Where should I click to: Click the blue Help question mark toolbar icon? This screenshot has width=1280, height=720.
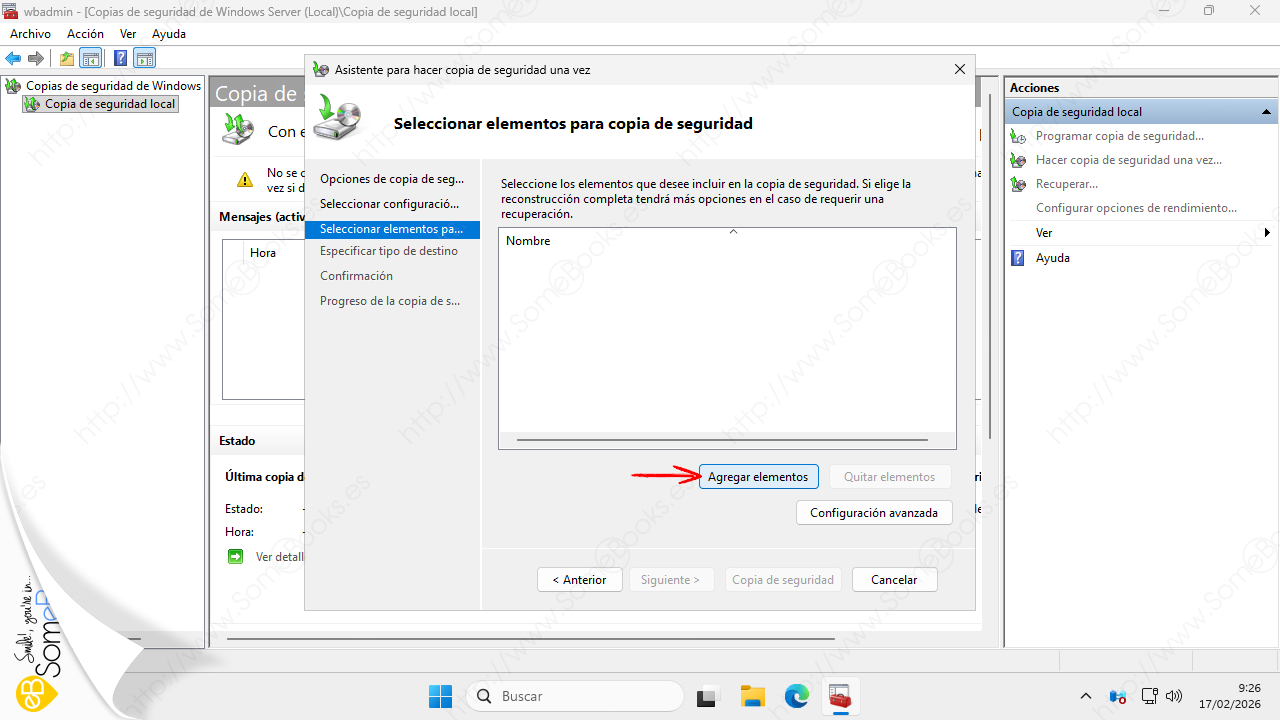click(x=120, y=58)
